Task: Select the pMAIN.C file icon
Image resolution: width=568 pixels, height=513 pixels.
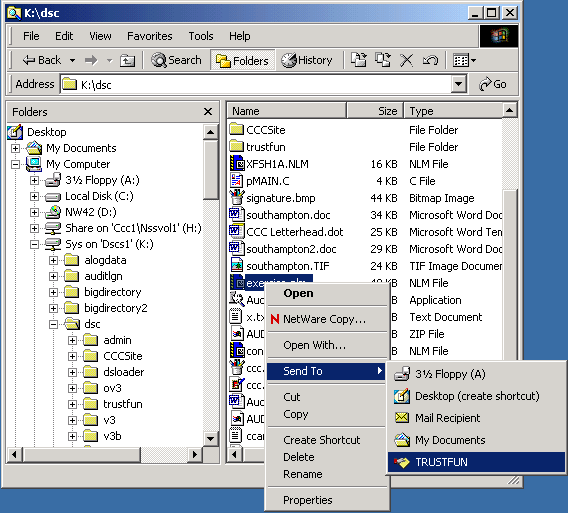Action: 237,180
